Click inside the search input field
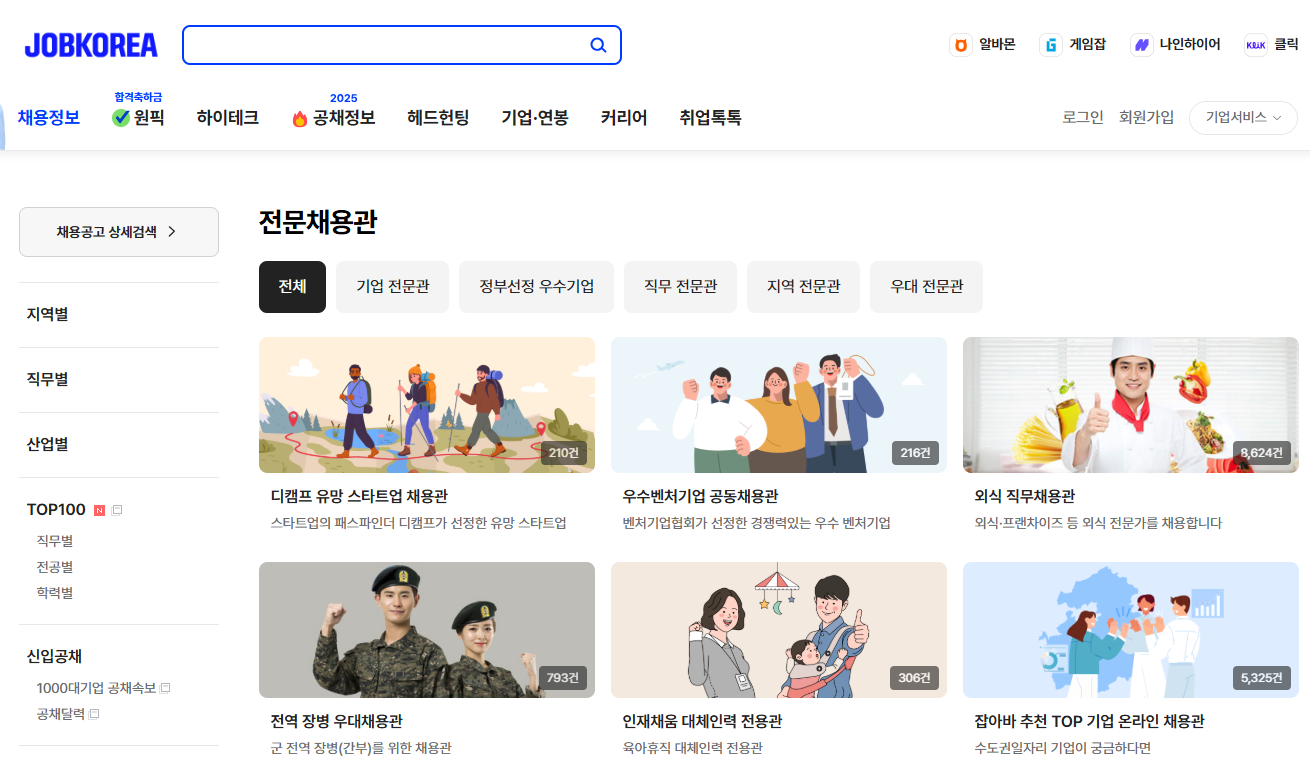 click(x=390, y=44)
